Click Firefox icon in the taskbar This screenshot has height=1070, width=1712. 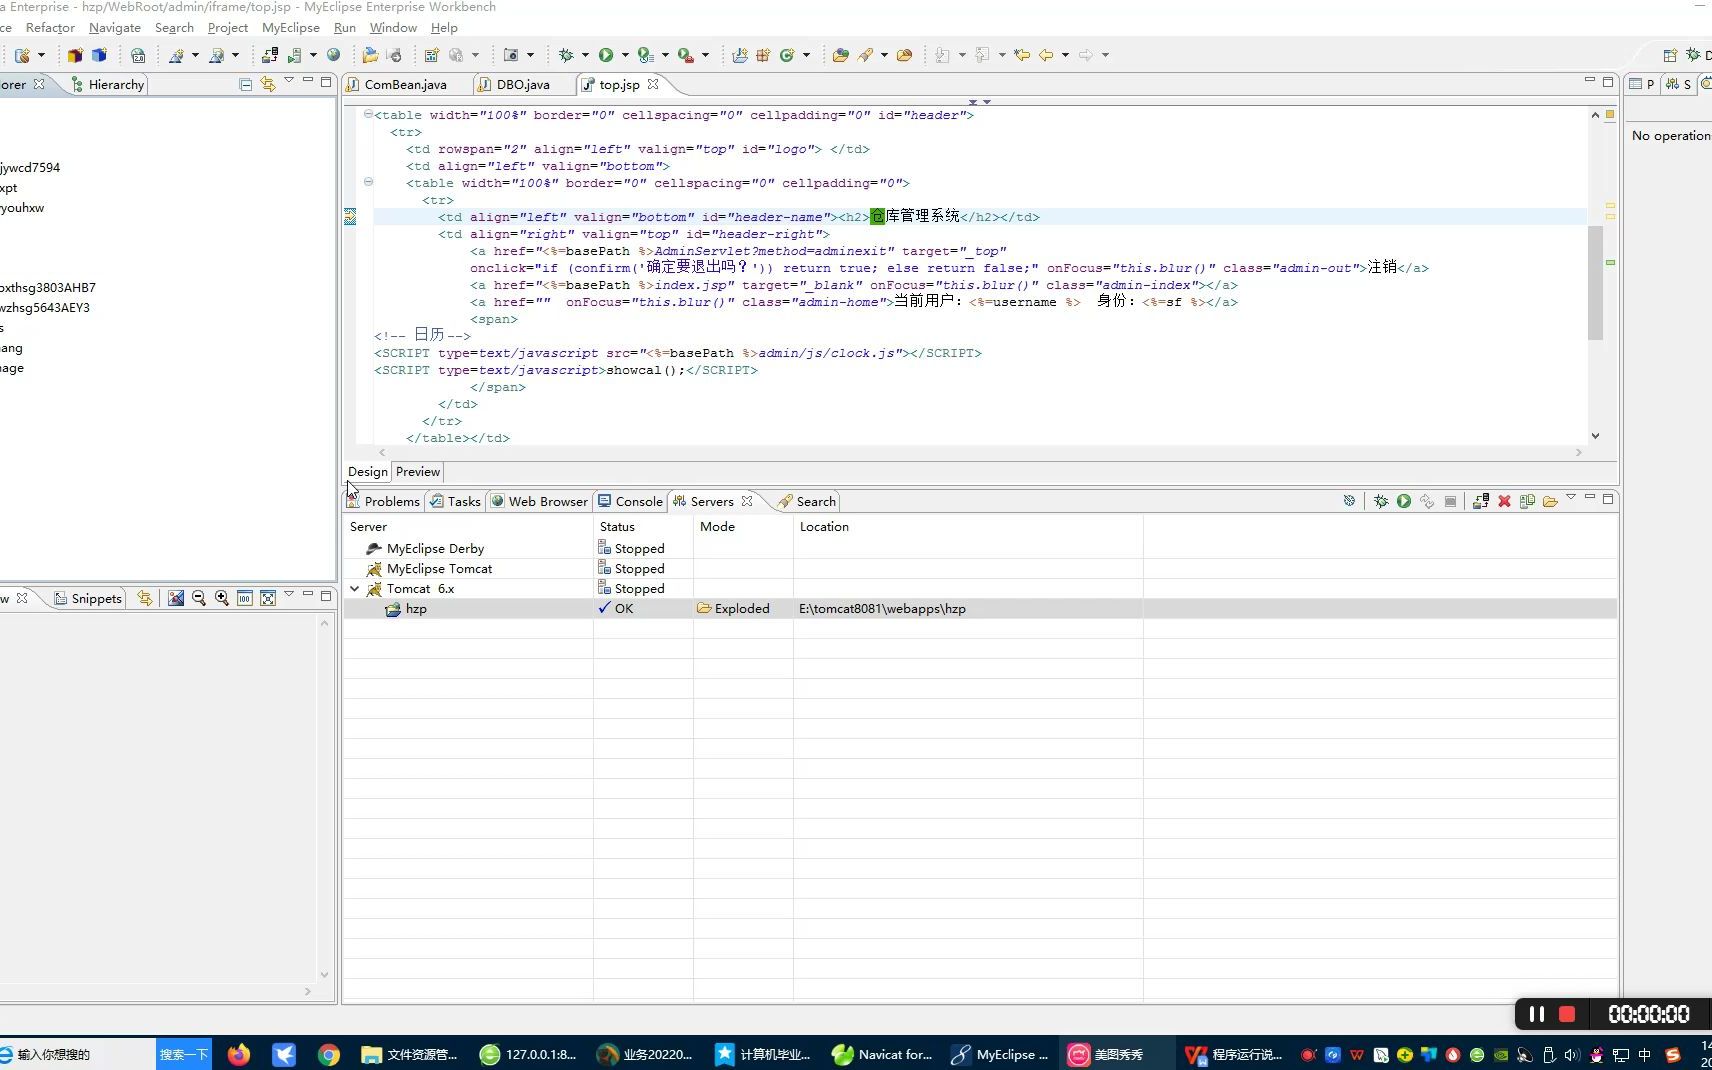pos(239,1054)
